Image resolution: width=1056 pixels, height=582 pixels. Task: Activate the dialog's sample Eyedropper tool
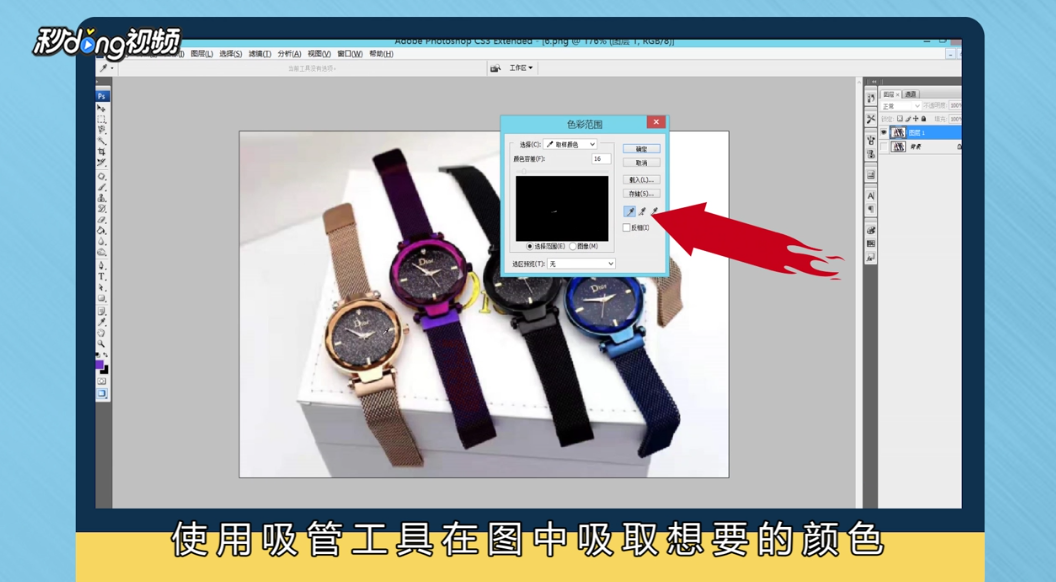coord(630,212)
